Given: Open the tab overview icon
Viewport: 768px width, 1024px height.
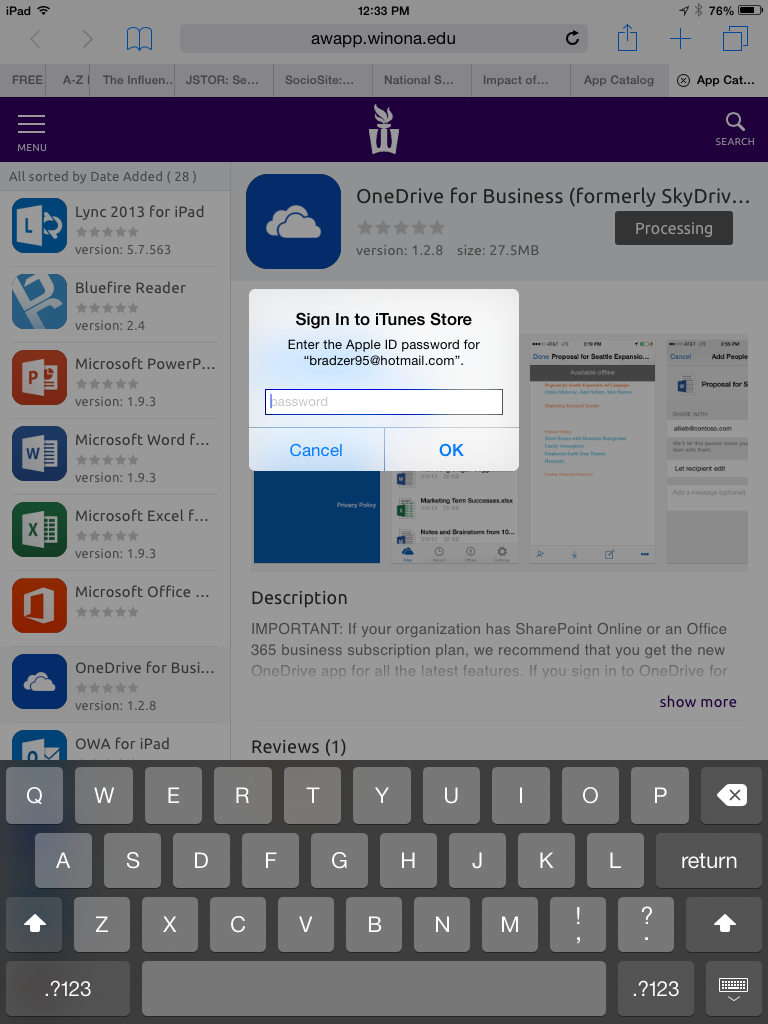Looking at the screenshot, I should tap(735, 39).
